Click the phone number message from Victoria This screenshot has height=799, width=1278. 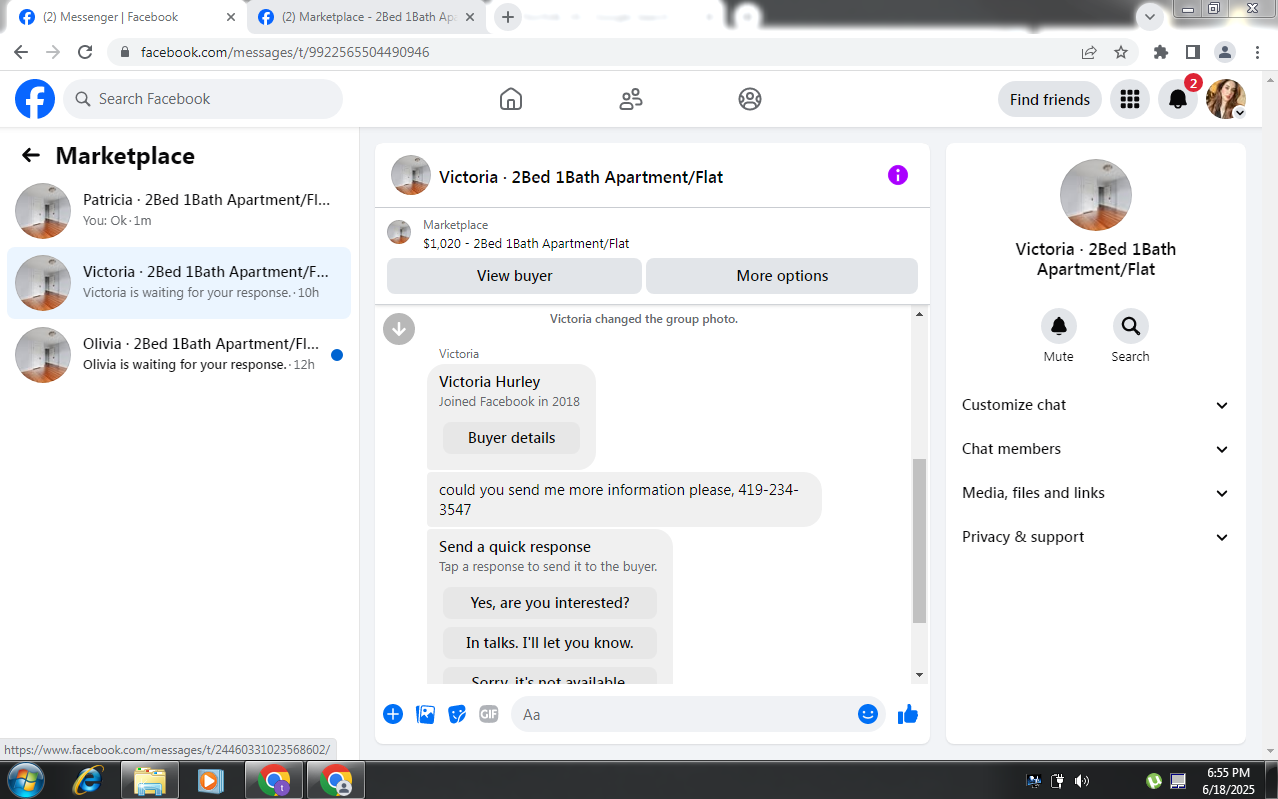pyautogui.click(x=624, y=499)
